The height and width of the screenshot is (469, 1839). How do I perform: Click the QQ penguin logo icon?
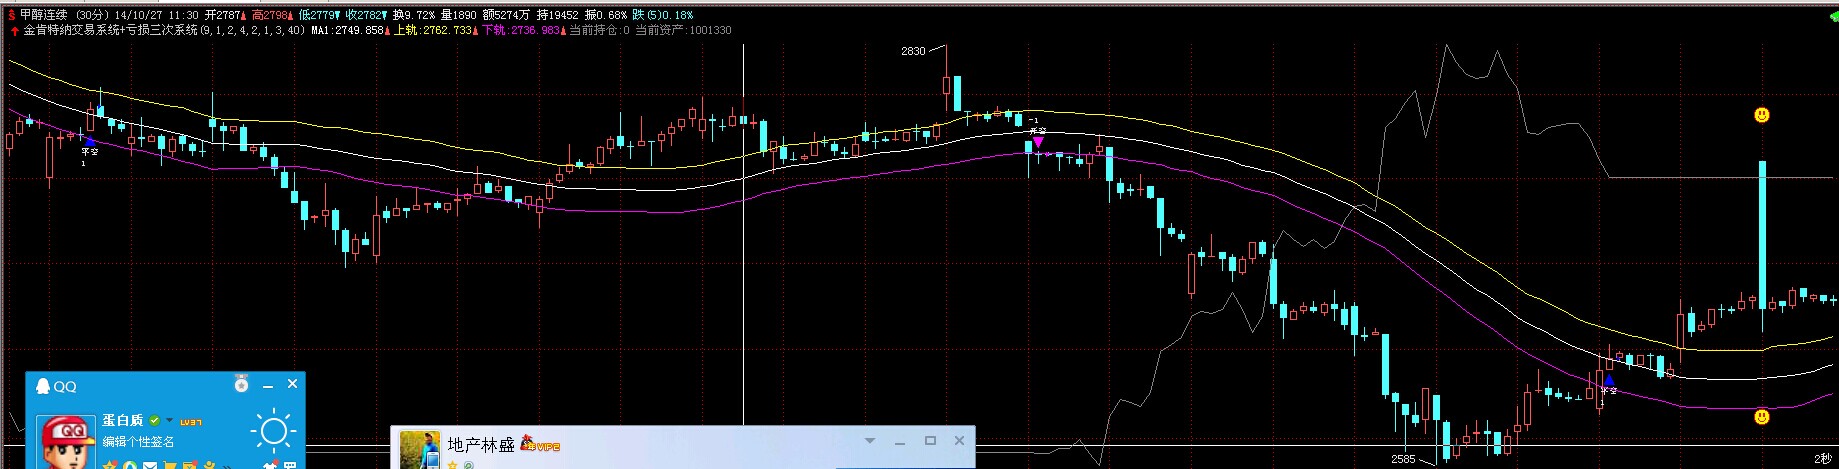click(x=43, y=386)
